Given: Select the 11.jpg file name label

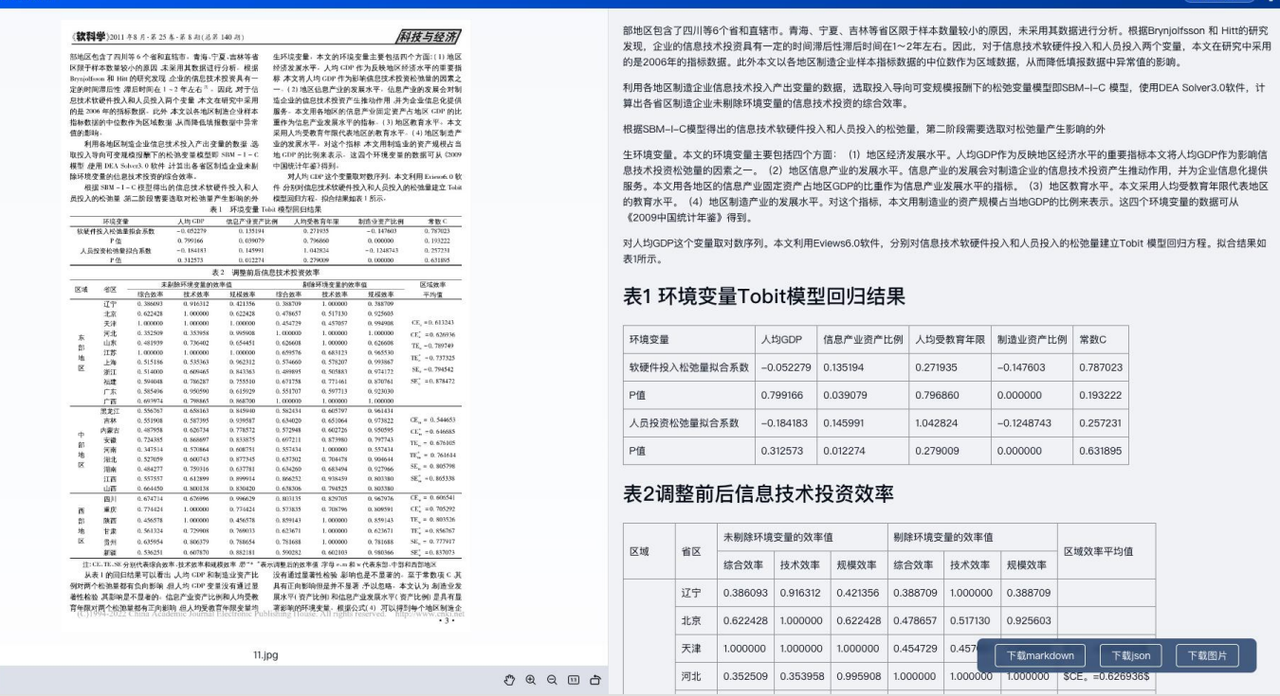Looking at the screenshot, I should [x=265, y=655].
